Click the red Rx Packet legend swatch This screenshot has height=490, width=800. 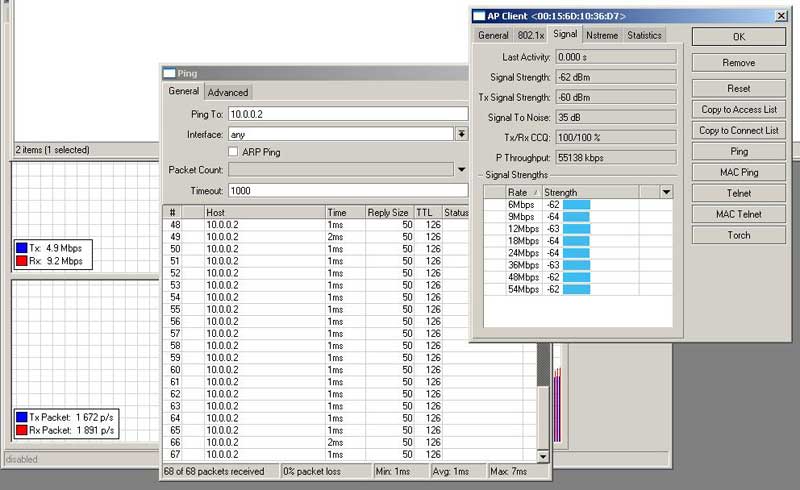(21, 430)
